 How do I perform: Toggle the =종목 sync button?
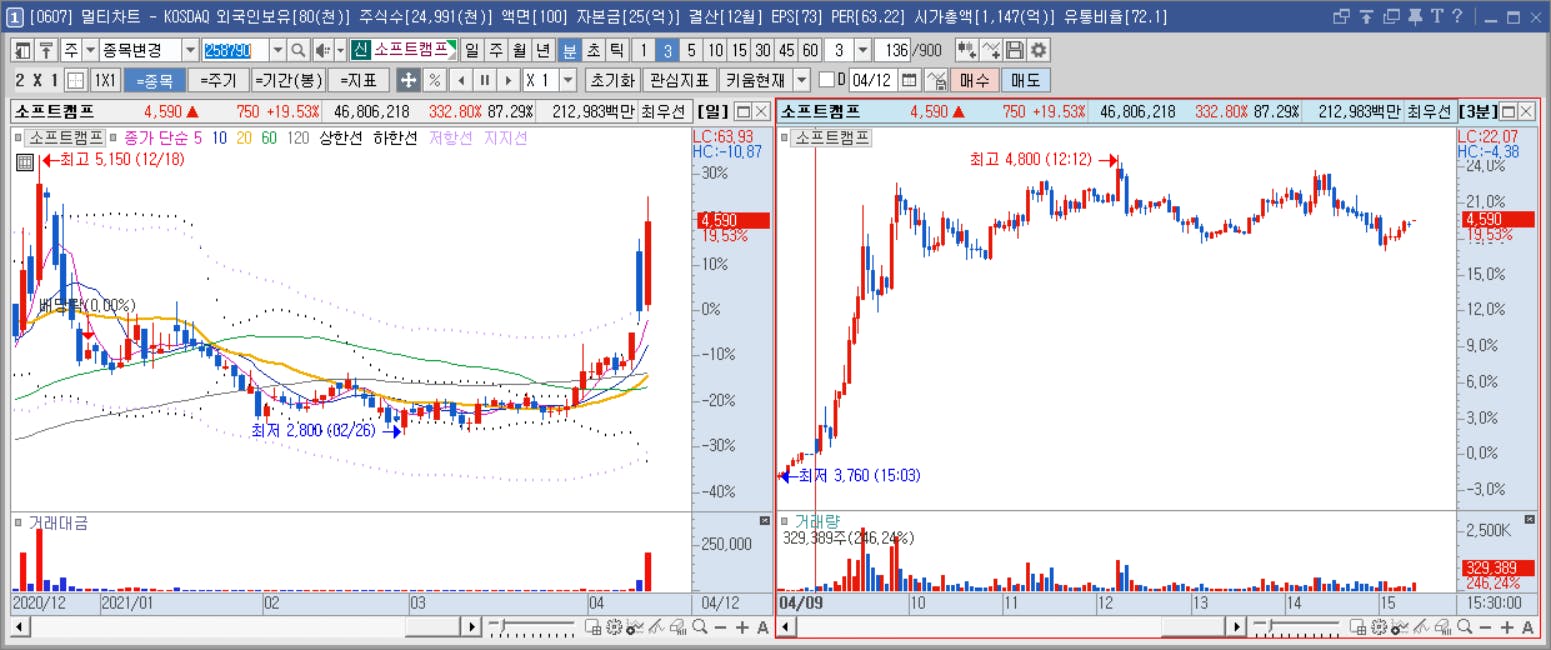(154, 80)
